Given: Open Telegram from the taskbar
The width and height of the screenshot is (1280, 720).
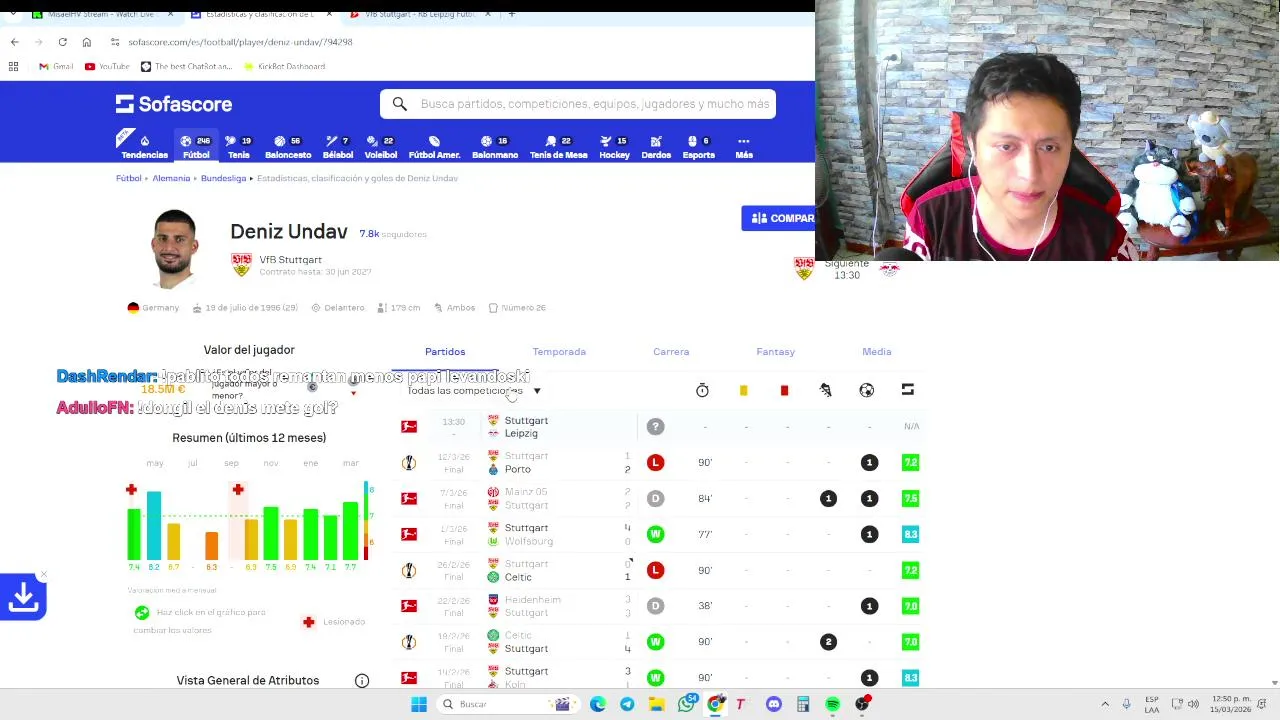Looking at the screenshot, I should click(x=627, y=704).
